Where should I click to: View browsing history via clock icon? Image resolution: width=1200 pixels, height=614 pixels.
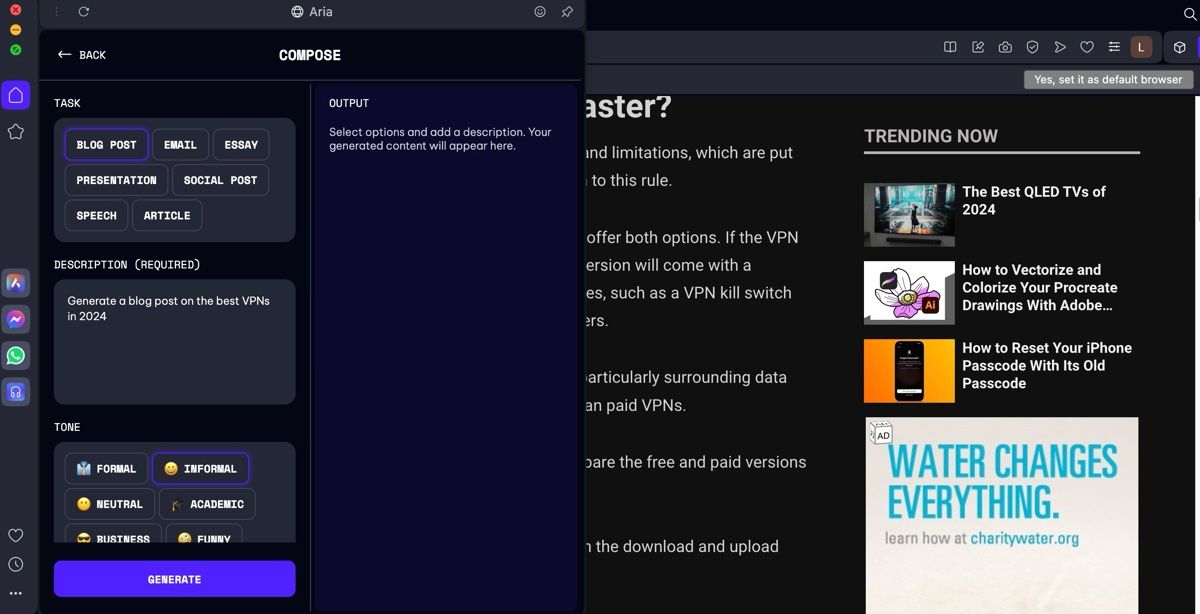[16, 563]
